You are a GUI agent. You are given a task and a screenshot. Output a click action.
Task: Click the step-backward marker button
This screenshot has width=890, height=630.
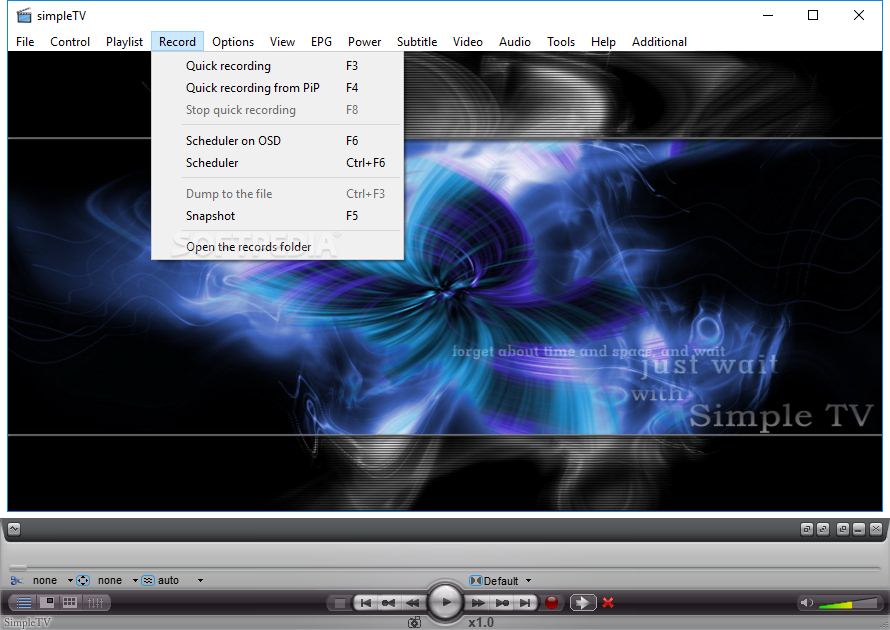click(388, 603)
